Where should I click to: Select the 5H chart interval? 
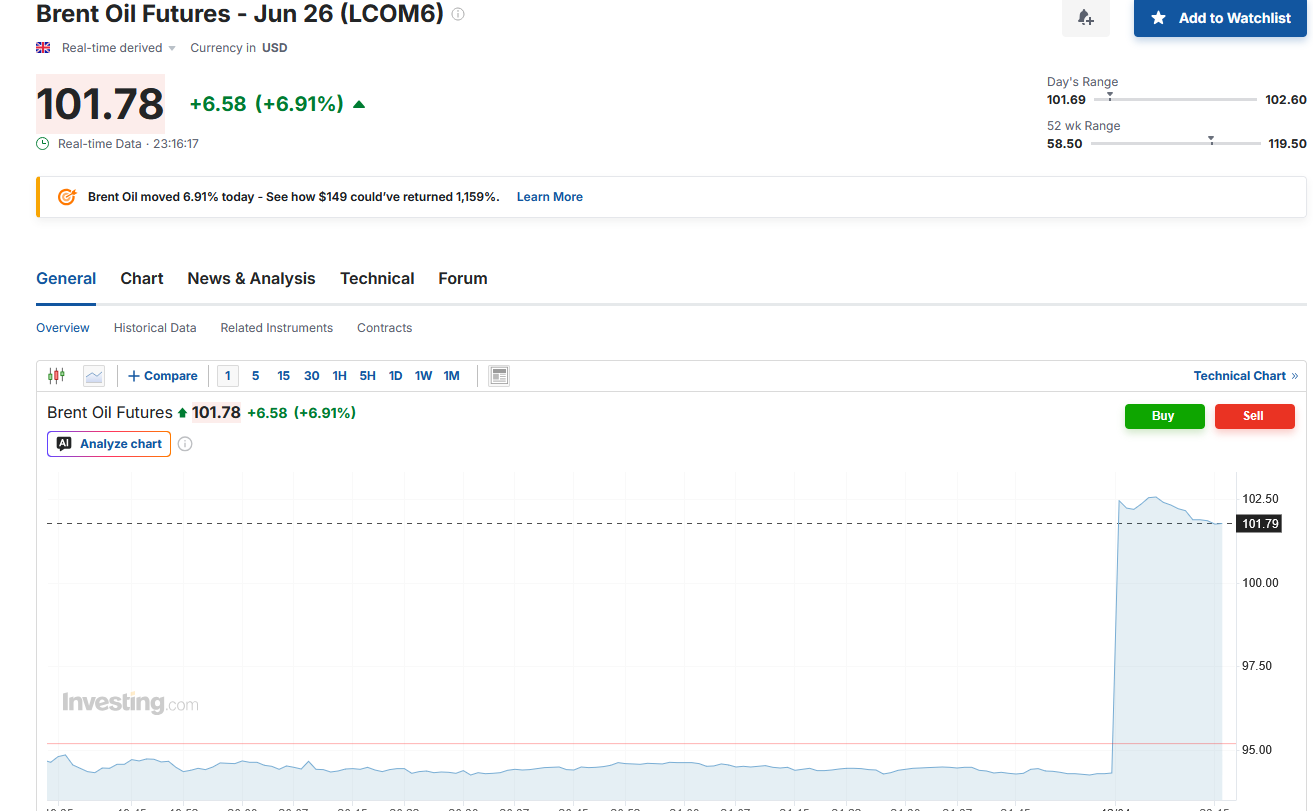point(368,376)
